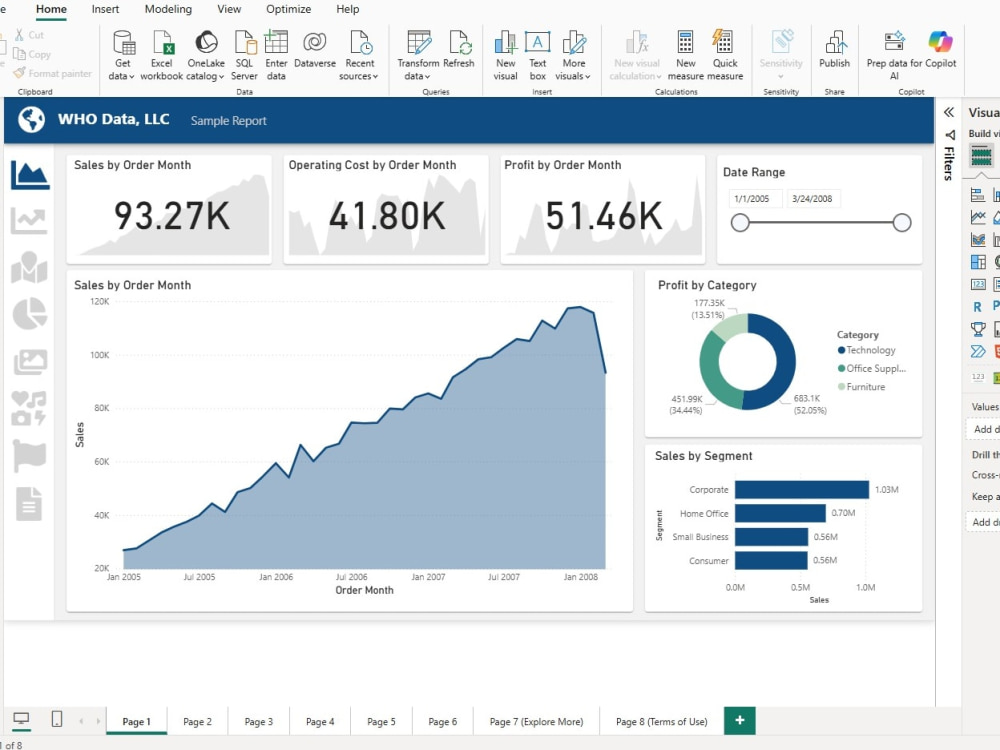Collapse the Visualizations pane with double chevron
Viewport: 1000px width, 750px height.
point(949,112)
